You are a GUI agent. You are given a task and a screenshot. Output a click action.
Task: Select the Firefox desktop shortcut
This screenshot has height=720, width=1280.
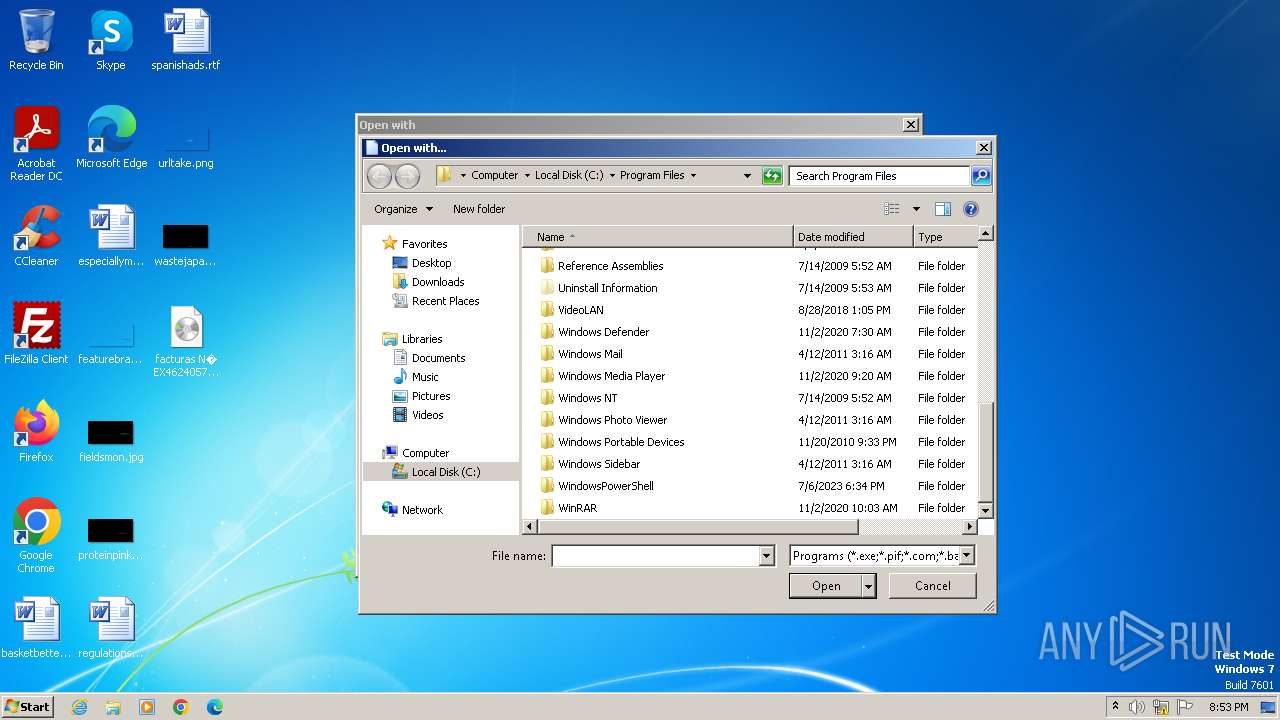tap(36, 432)
